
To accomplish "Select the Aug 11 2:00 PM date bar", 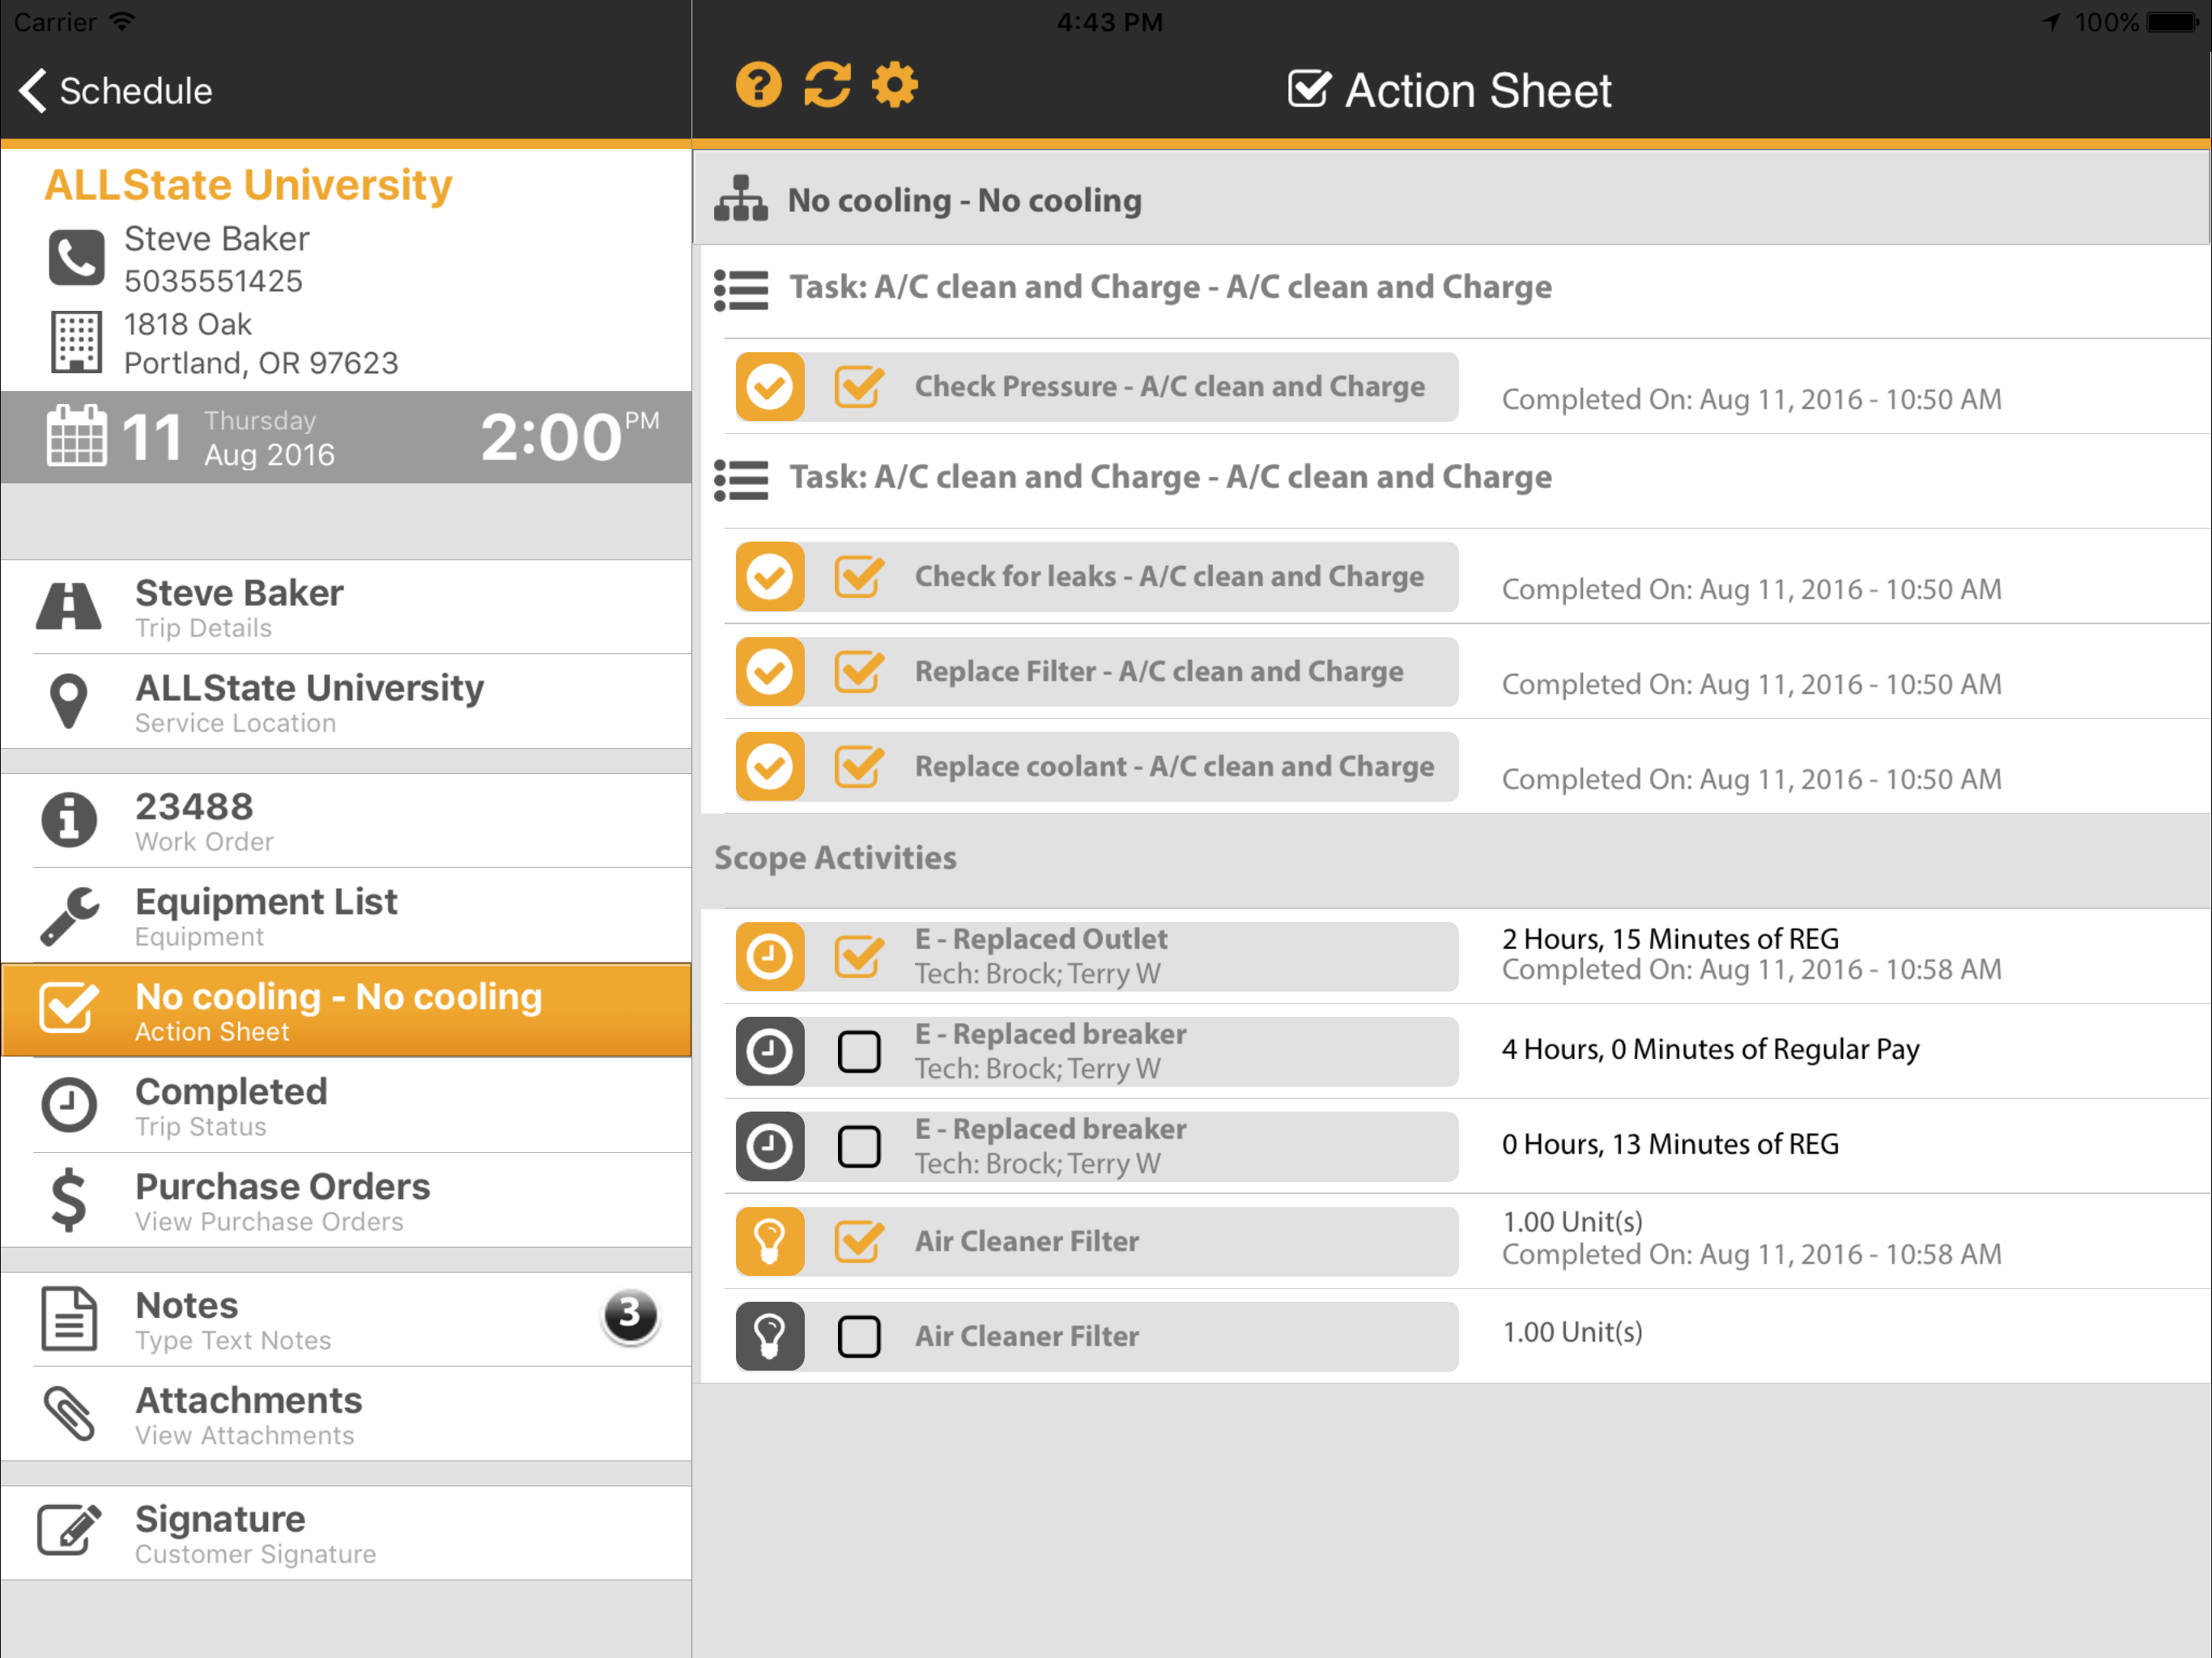I will pos(345,438).
